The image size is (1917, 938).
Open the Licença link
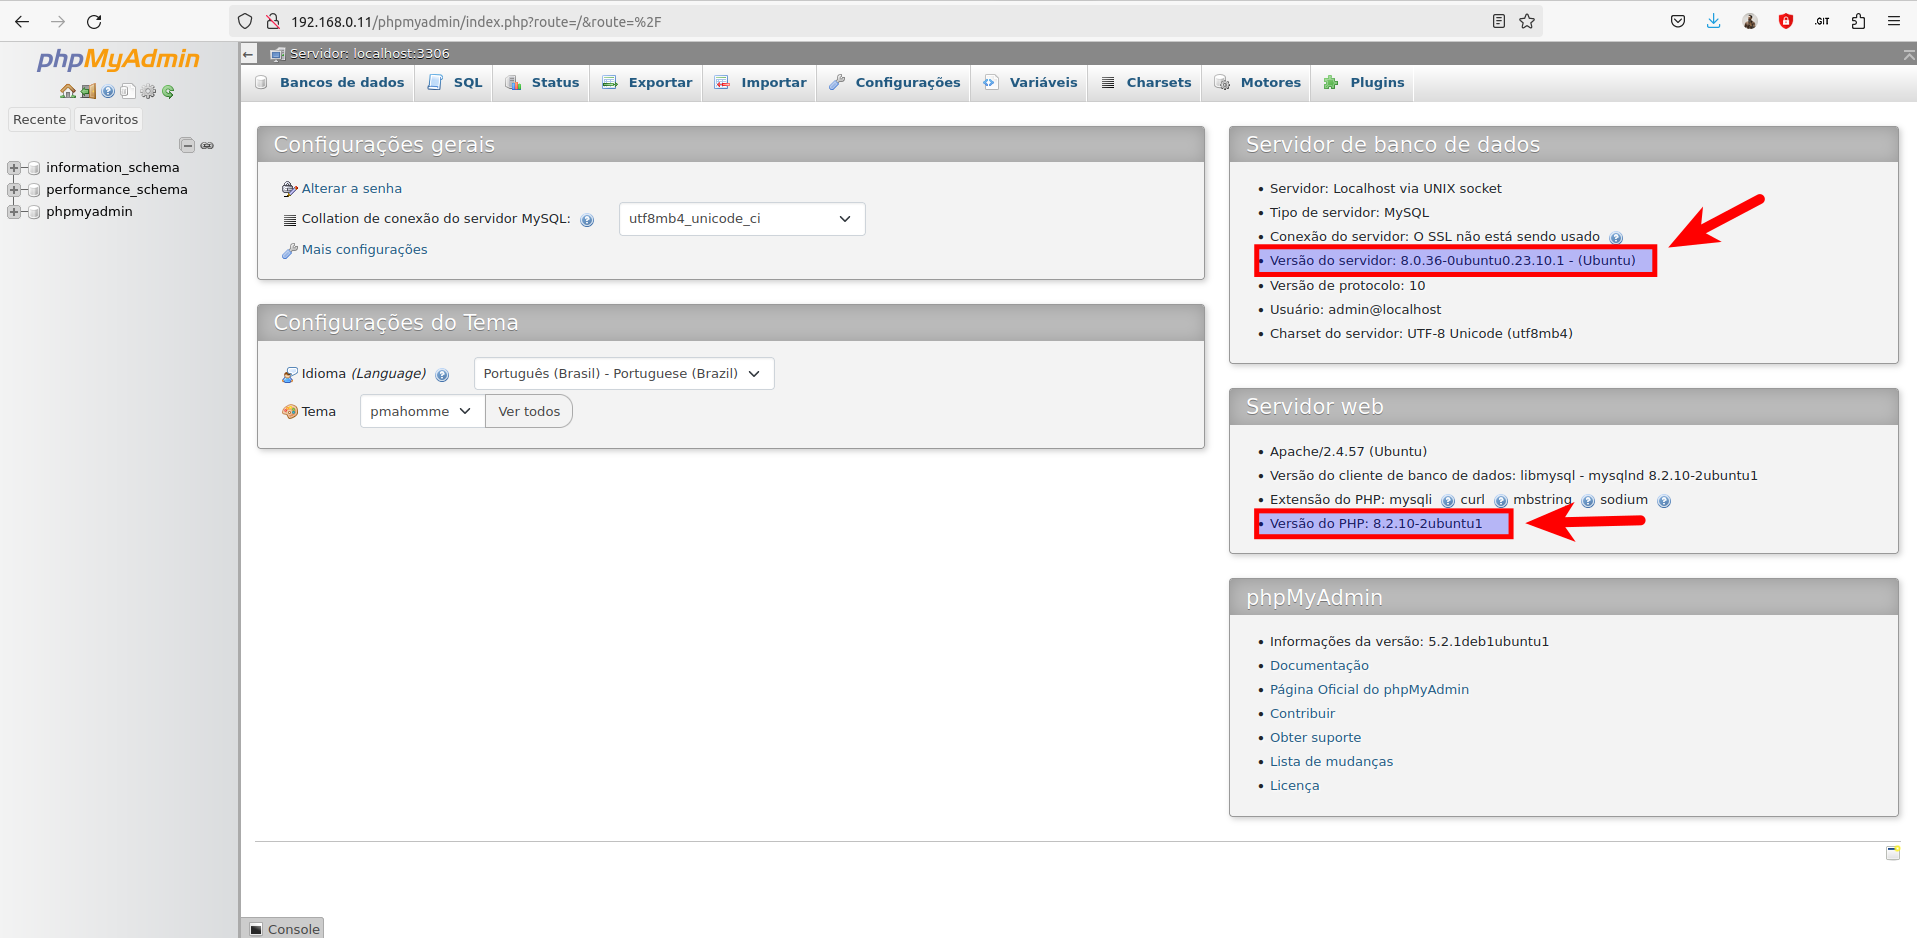[1294, 786]
